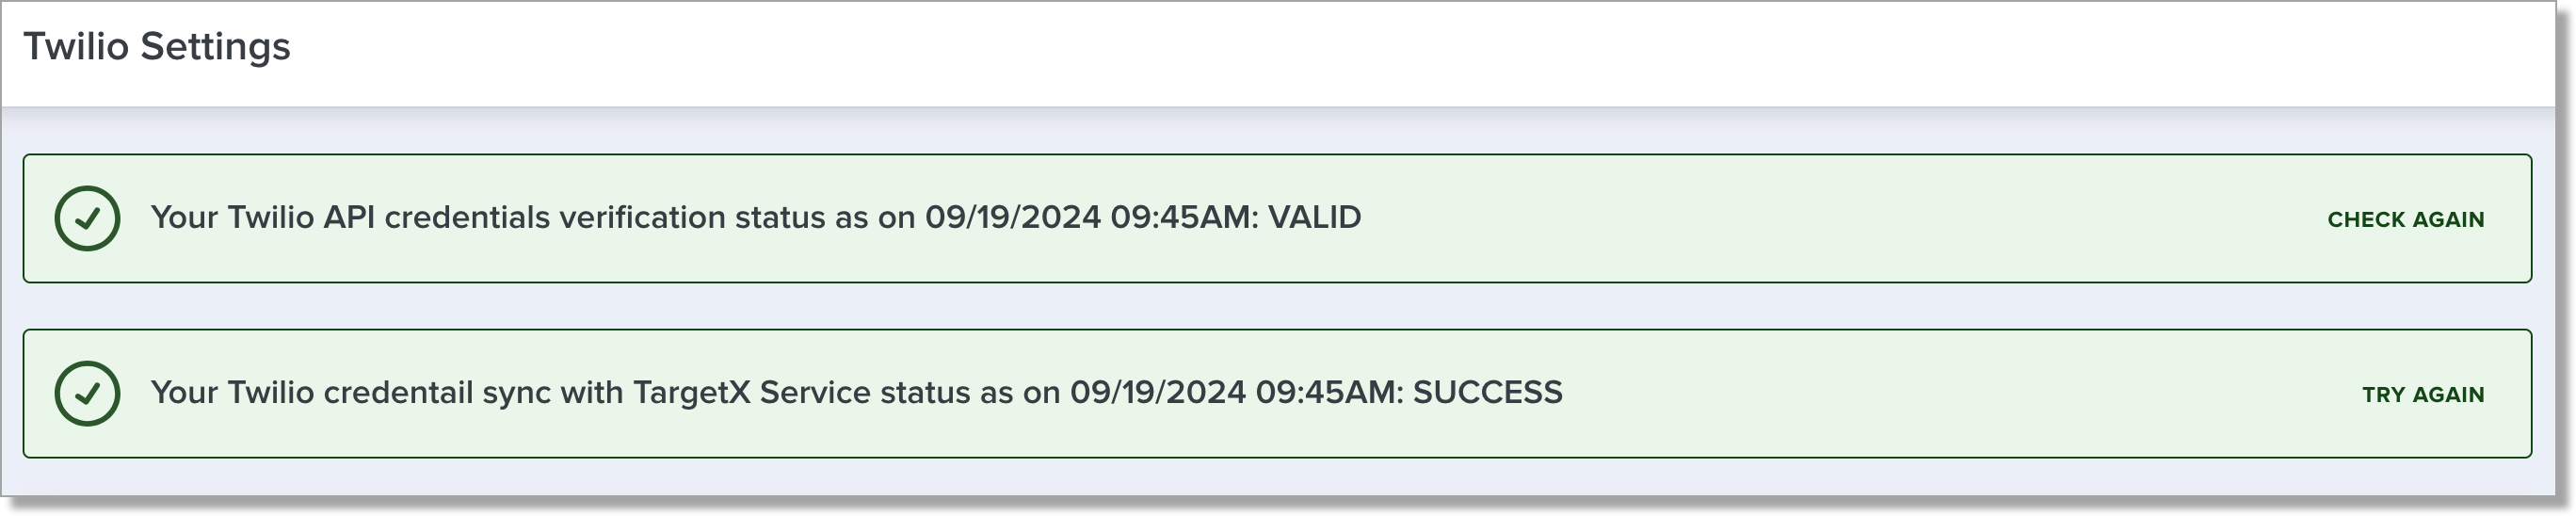The height and width of the screenshot is (516, 2576).
Task: Select the TargetX sync status message text
Action: click(855, 393)
